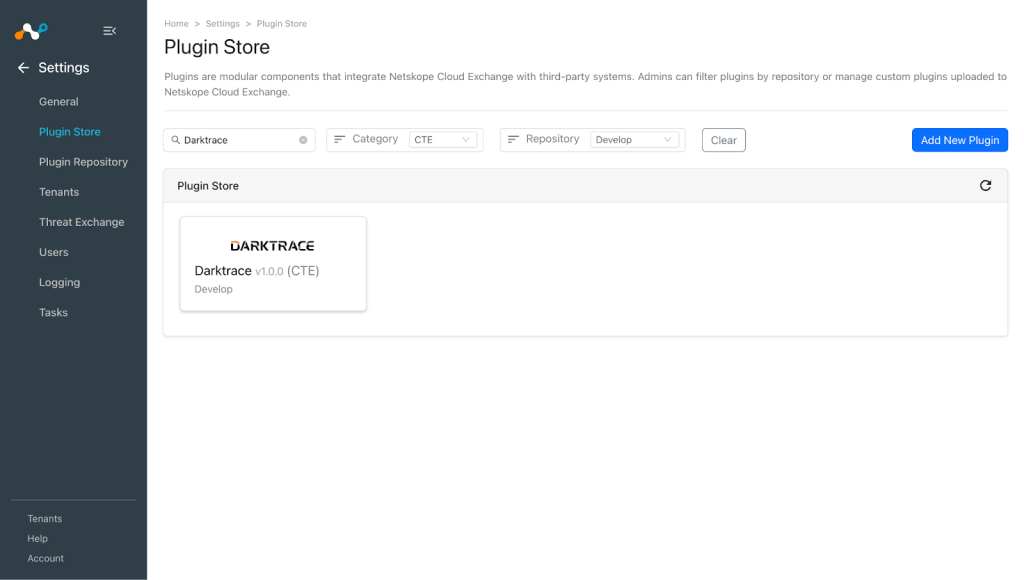This screenshot has width=1024, height=580.
Task: Go to Settings breadcrumb
Action: (223, 24)
